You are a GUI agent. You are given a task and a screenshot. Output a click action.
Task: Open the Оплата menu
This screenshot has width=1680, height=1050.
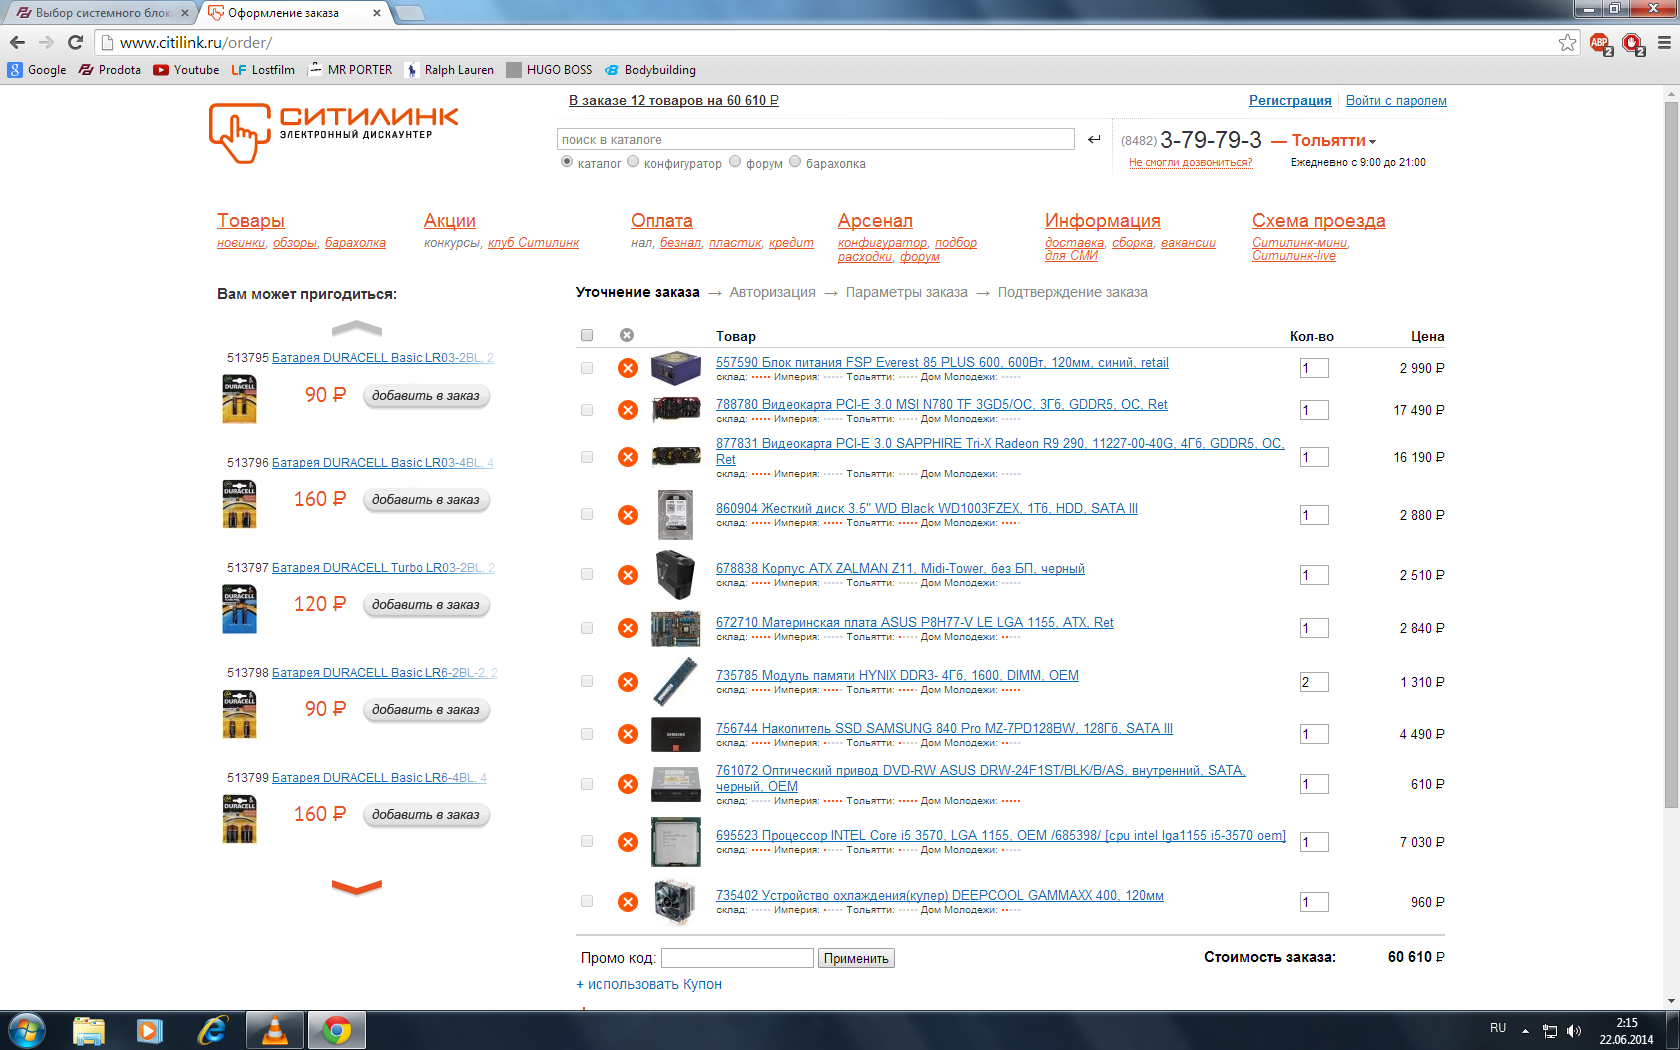662,221
